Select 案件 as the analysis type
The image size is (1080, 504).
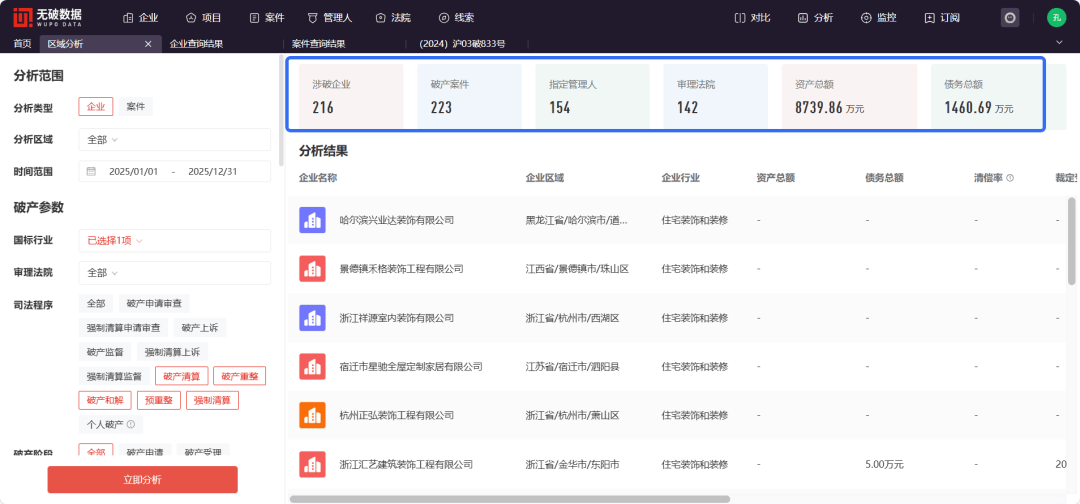135,107
